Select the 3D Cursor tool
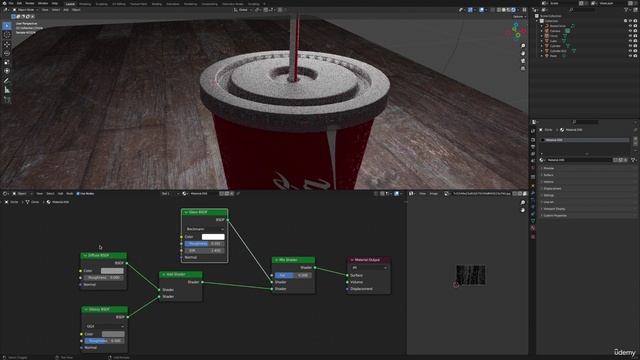640x360 pixels. pyautogui.click(x=7, y=35)
